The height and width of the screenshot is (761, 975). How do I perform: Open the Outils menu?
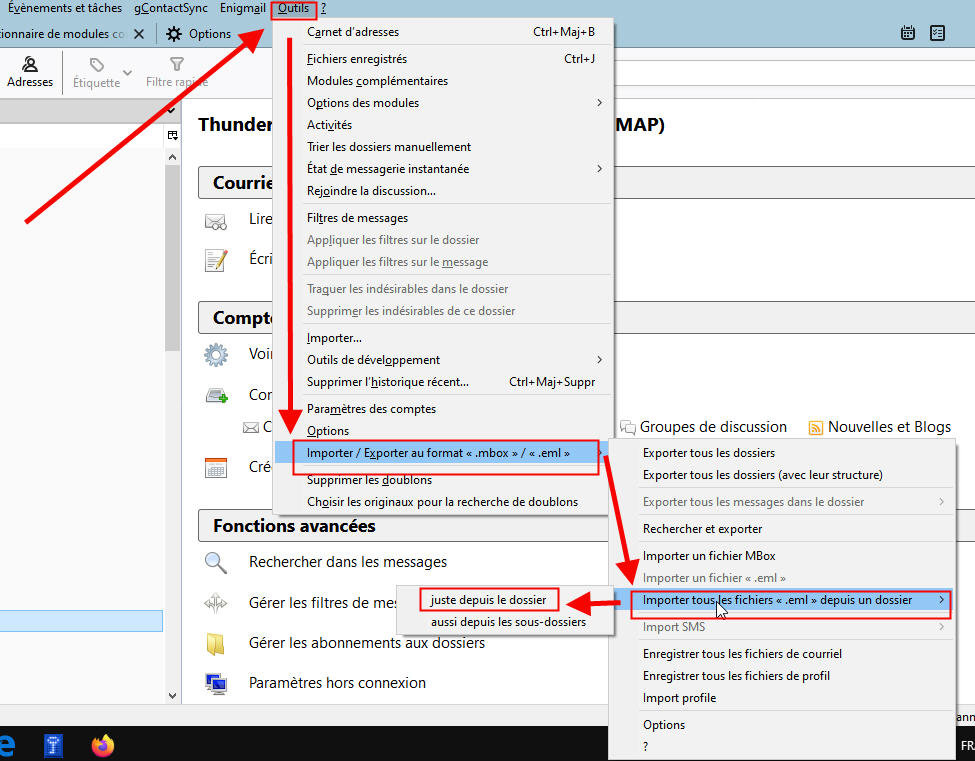pos(293,9)
